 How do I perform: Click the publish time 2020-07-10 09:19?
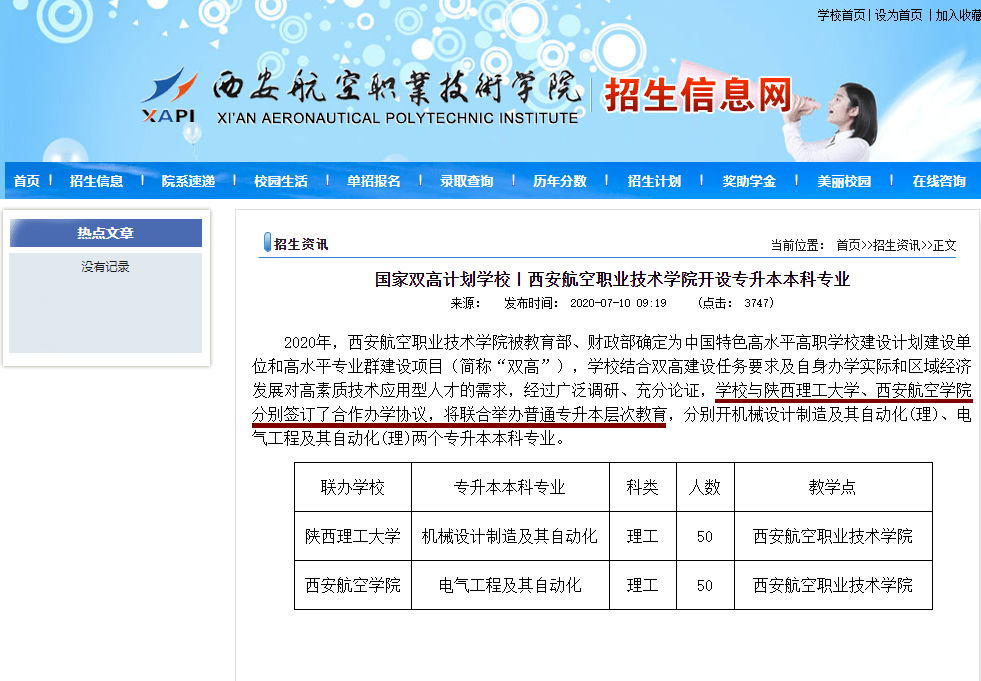618,303
